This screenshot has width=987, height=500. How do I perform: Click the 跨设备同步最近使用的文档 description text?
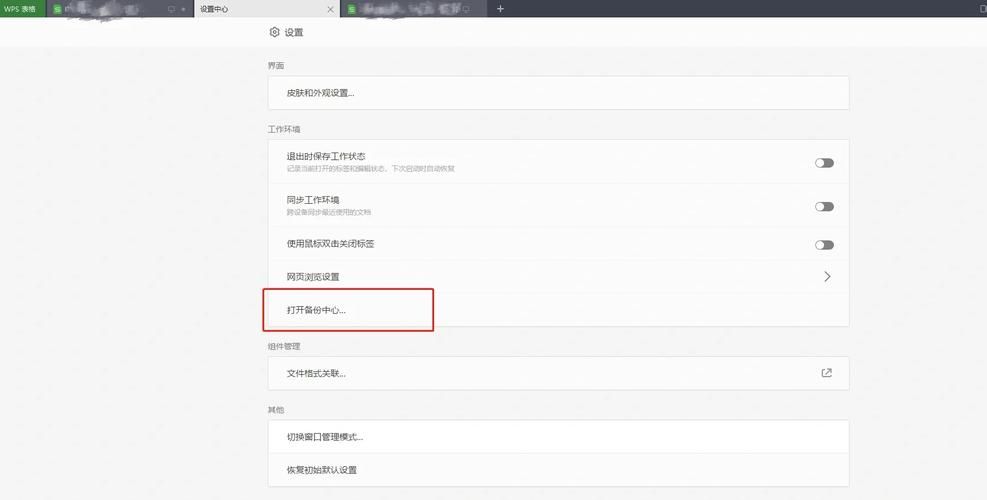point(329,212)
